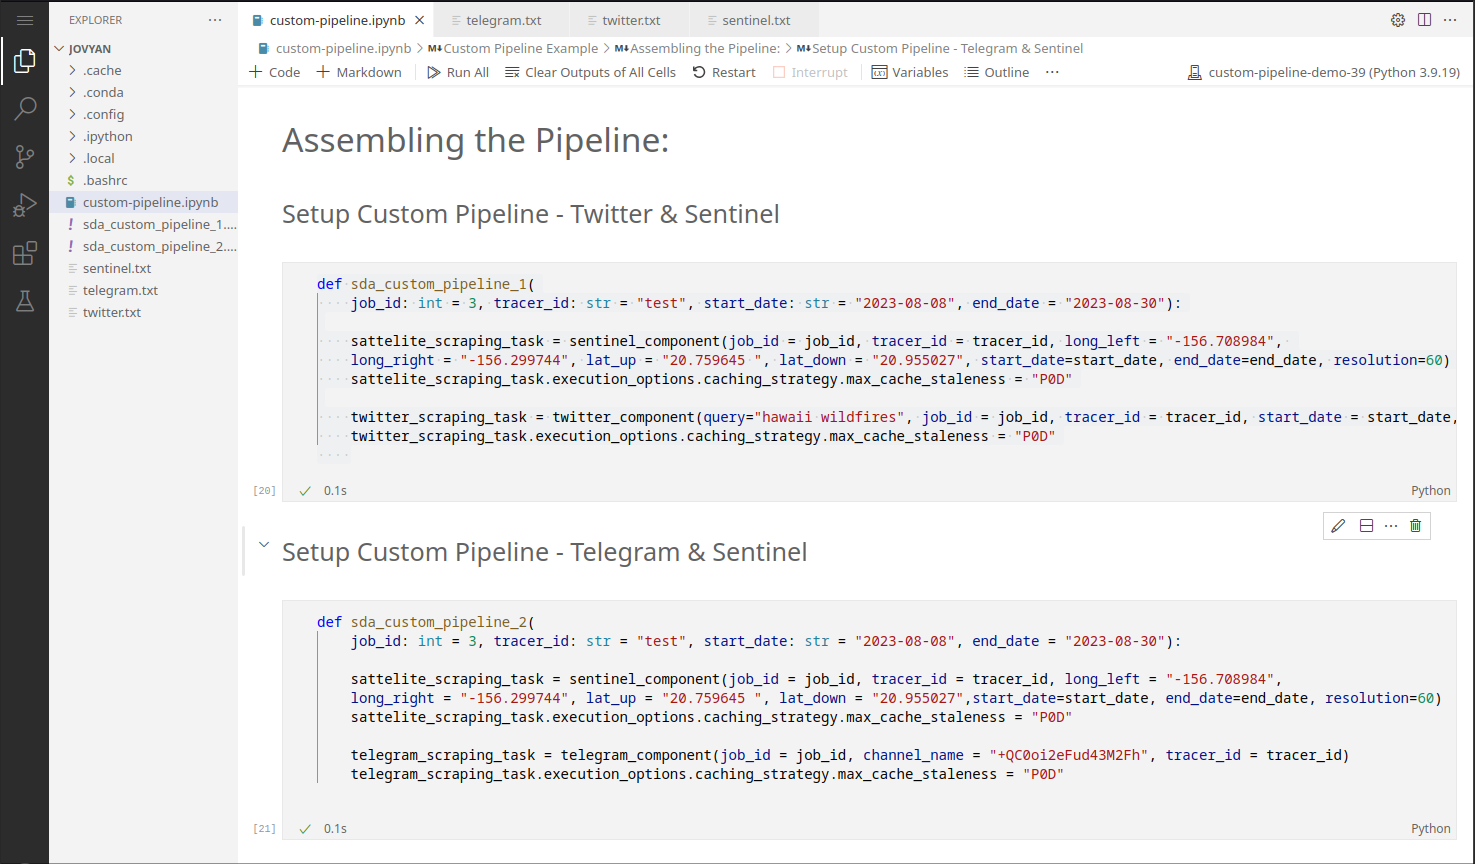Select the Assembling the Pipeline heading cell
This screenshot has height=864, width=1475.
[x=475, y=140]
